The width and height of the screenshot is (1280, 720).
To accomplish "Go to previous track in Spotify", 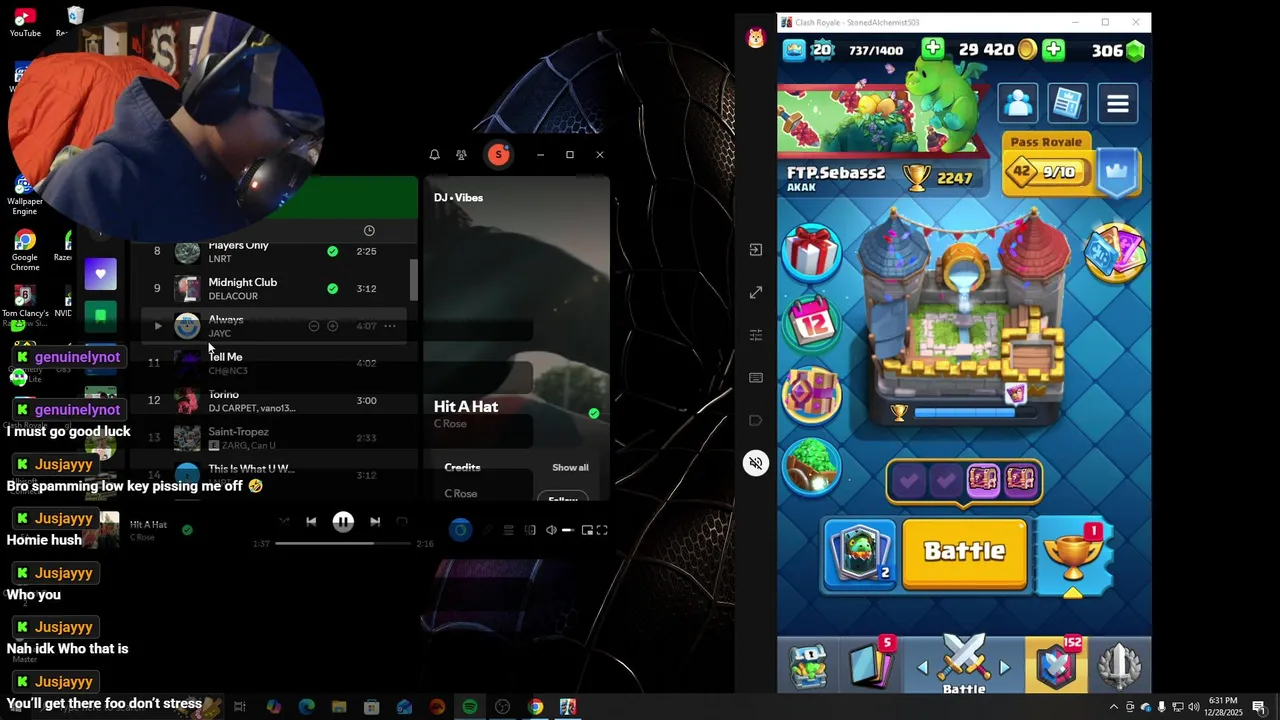I will [x=311, y=522].
